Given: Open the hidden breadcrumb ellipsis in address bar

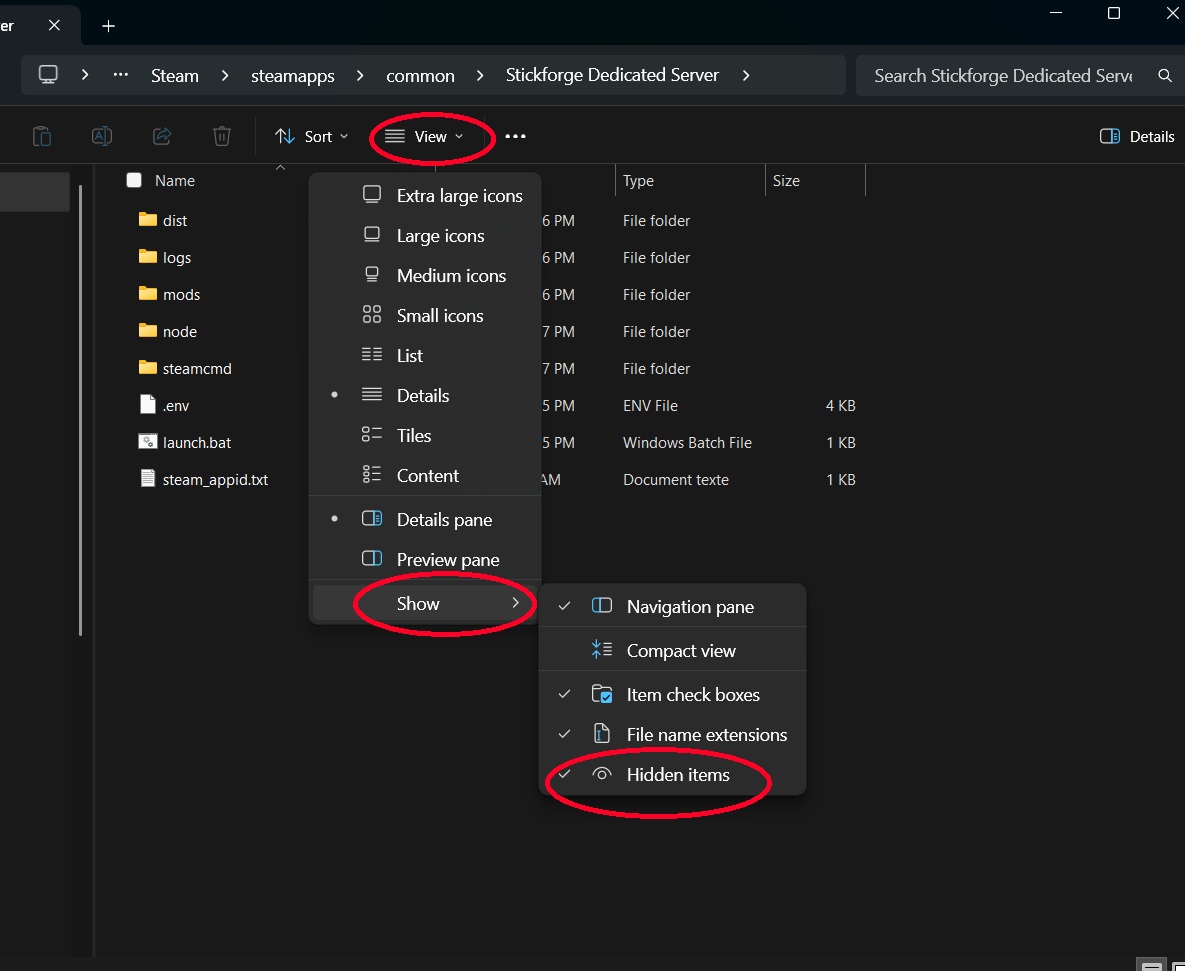Looking at the screenshot, I should coord(120,75).
